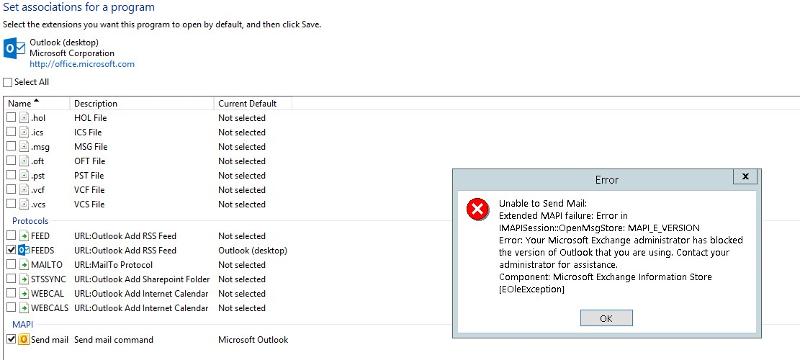Click the .pst file type icon
The height and width of the screenshot is (360, 800).
click(x=24, y=175)
